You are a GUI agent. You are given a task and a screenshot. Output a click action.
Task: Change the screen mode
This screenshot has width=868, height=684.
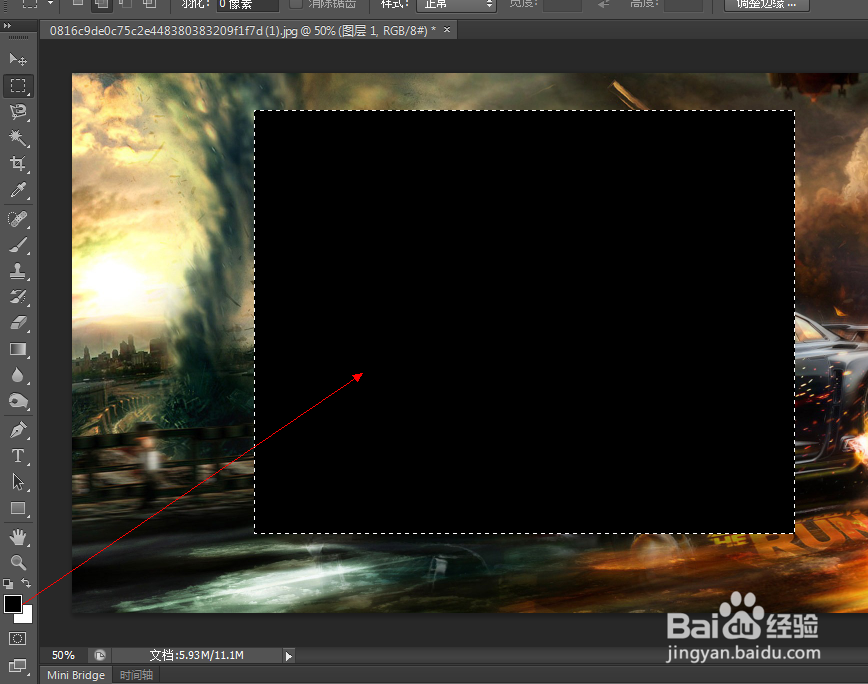point(18,665)
